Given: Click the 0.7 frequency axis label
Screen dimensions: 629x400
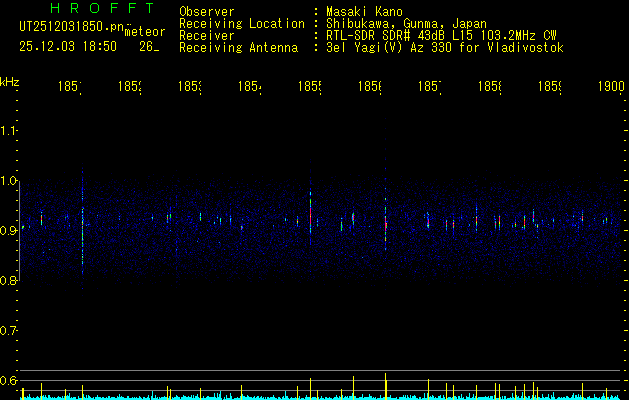Looking at the screenshot, I should click(x=9, y=330).
